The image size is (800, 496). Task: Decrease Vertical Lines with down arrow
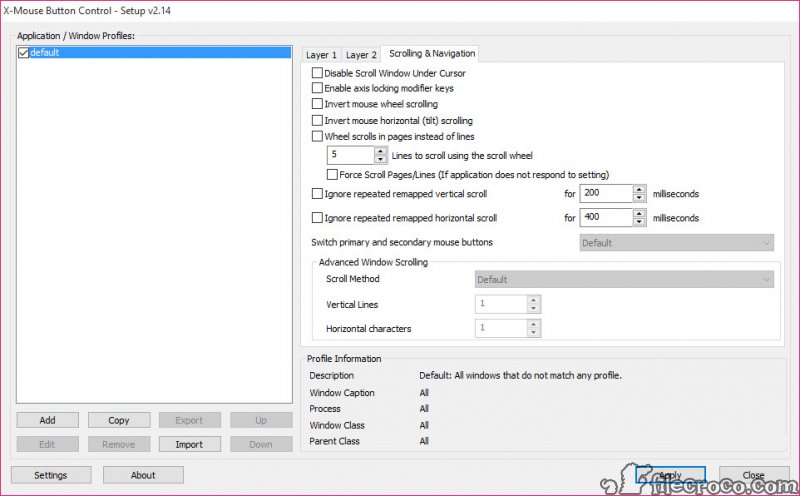534,308
